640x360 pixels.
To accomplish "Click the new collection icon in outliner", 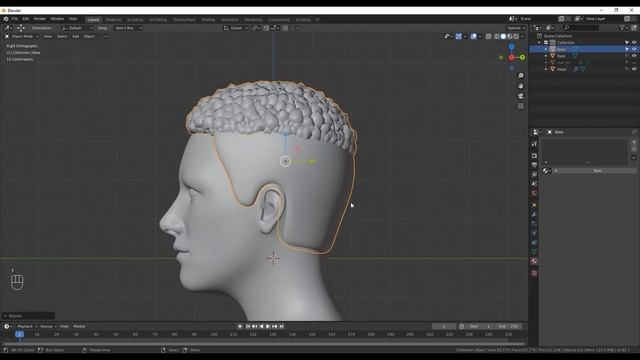I will [x=634, y=28].
